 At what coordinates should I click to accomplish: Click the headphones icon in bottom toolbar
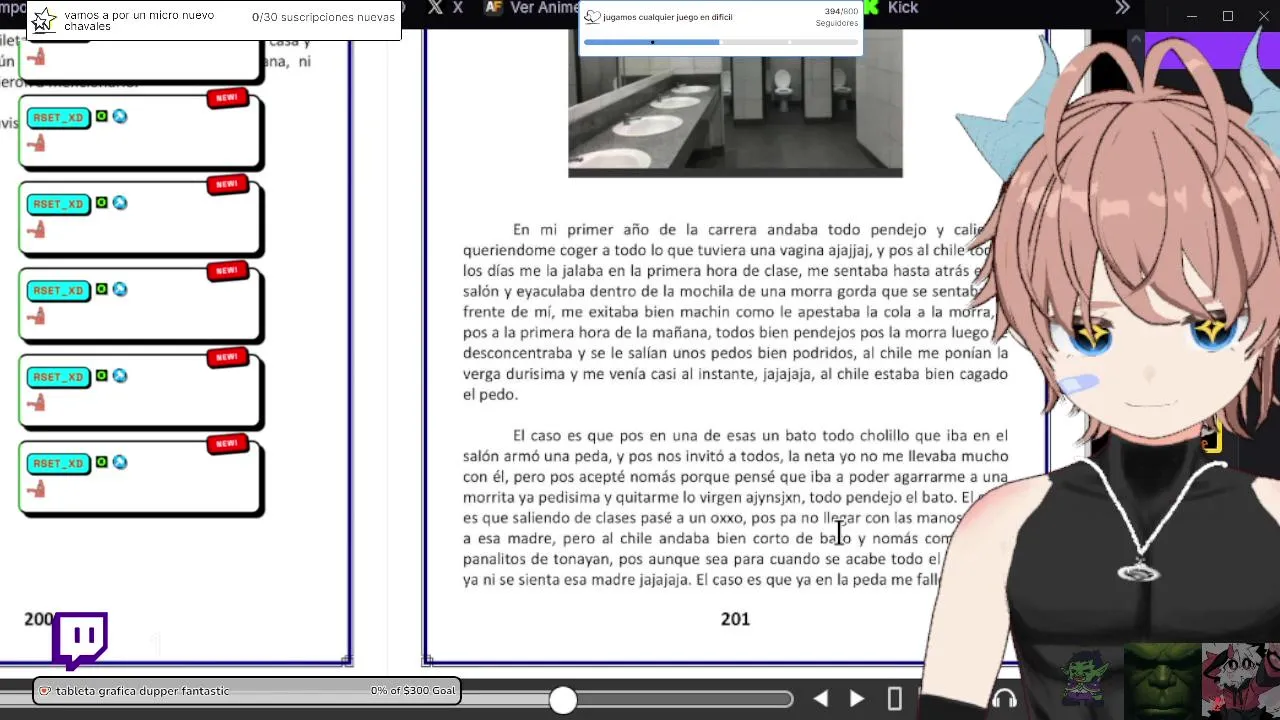point(1004,699)
